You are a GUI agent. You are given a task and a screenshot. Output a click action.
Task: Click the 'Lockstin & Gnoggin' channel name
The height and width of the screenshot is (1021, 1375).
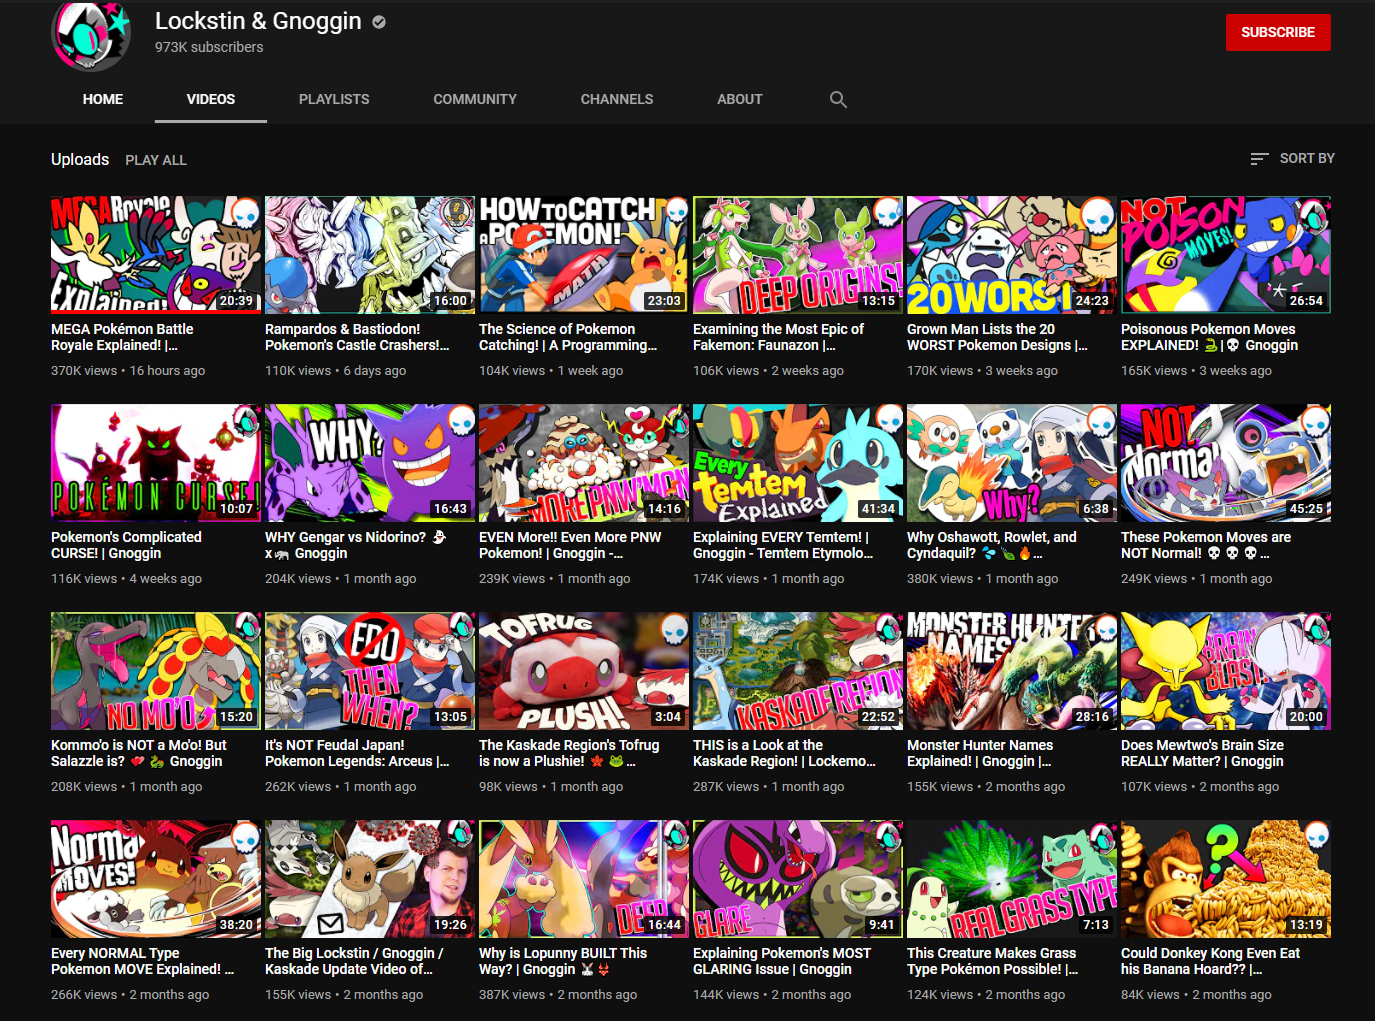coord(258,21)
